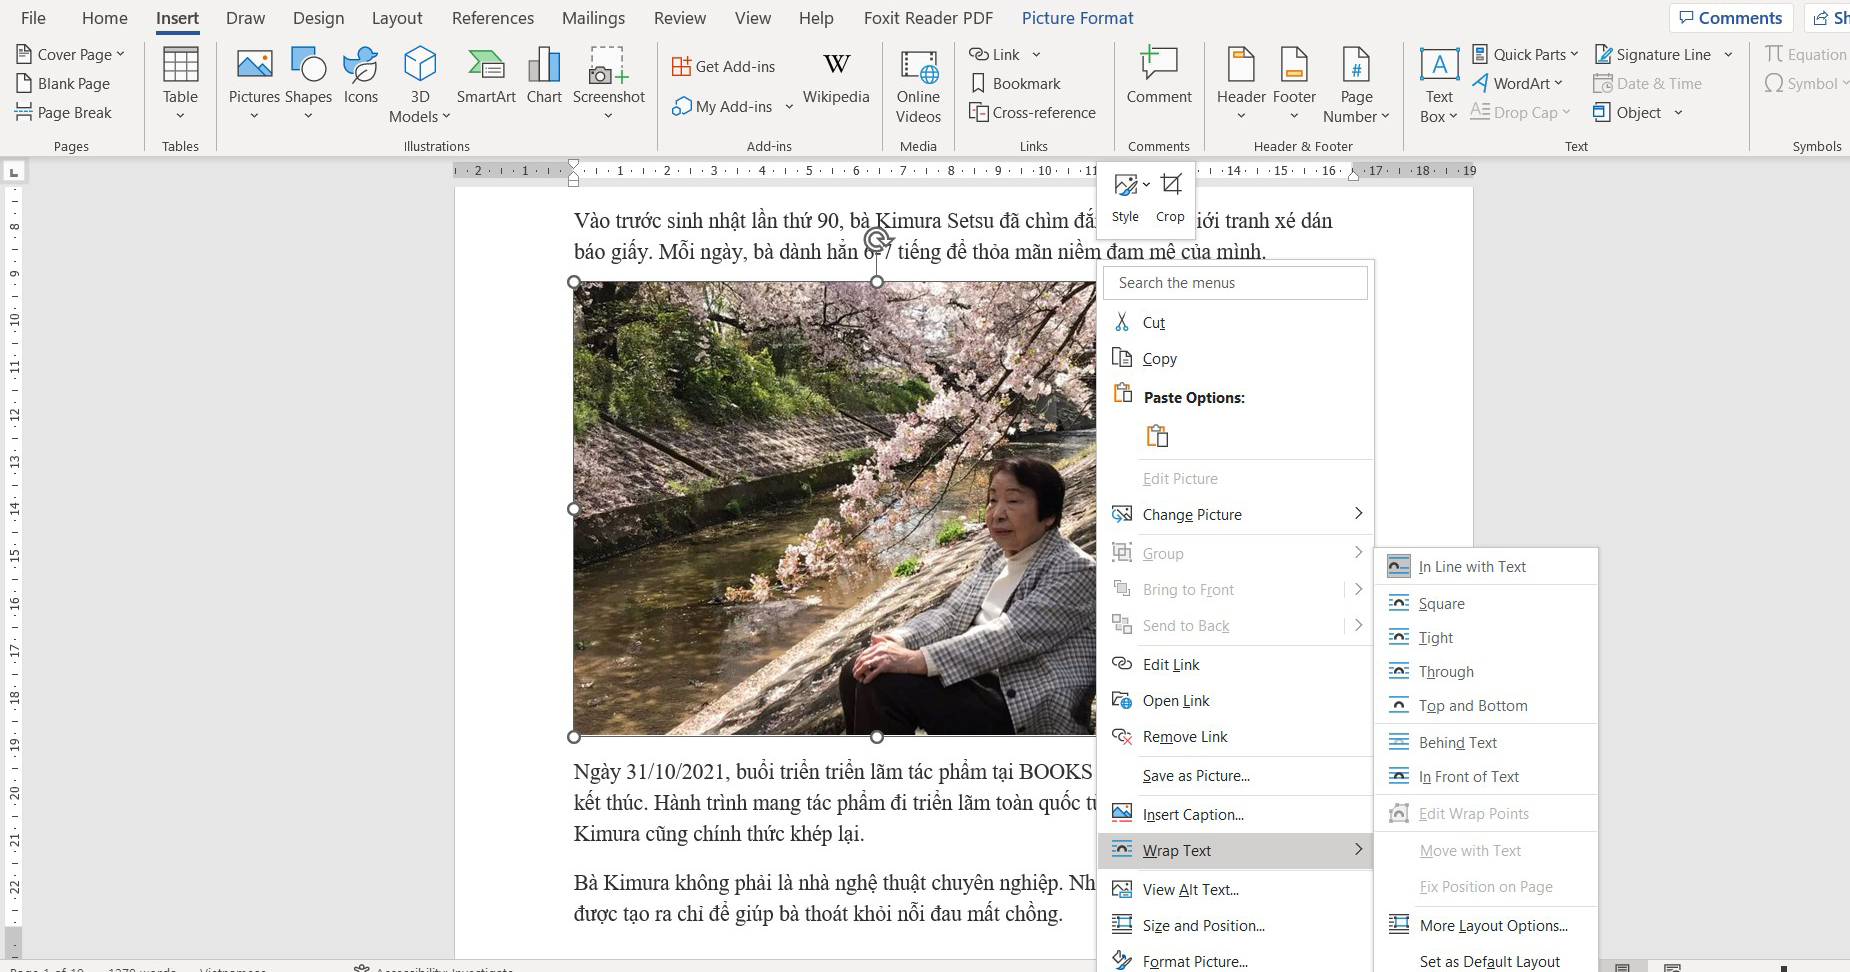
Task: Expand the Cover Page dropdown
Action: 120,54
